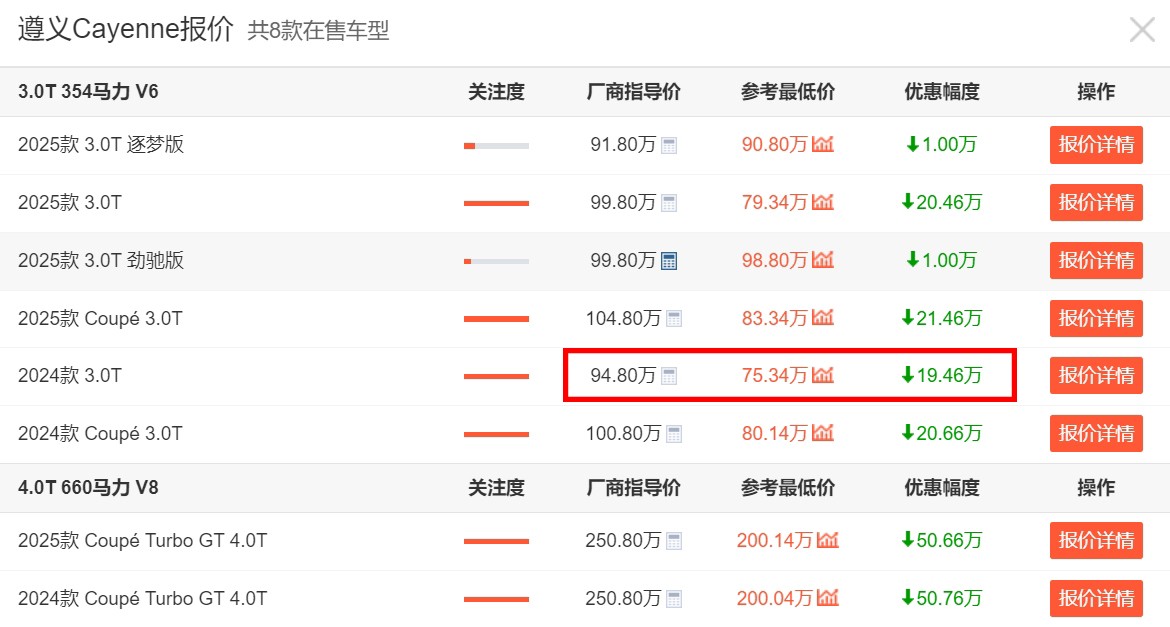
Task: Open the 2025款 3.0T 逐梦版 model link
Action: (x=101, y=145)
